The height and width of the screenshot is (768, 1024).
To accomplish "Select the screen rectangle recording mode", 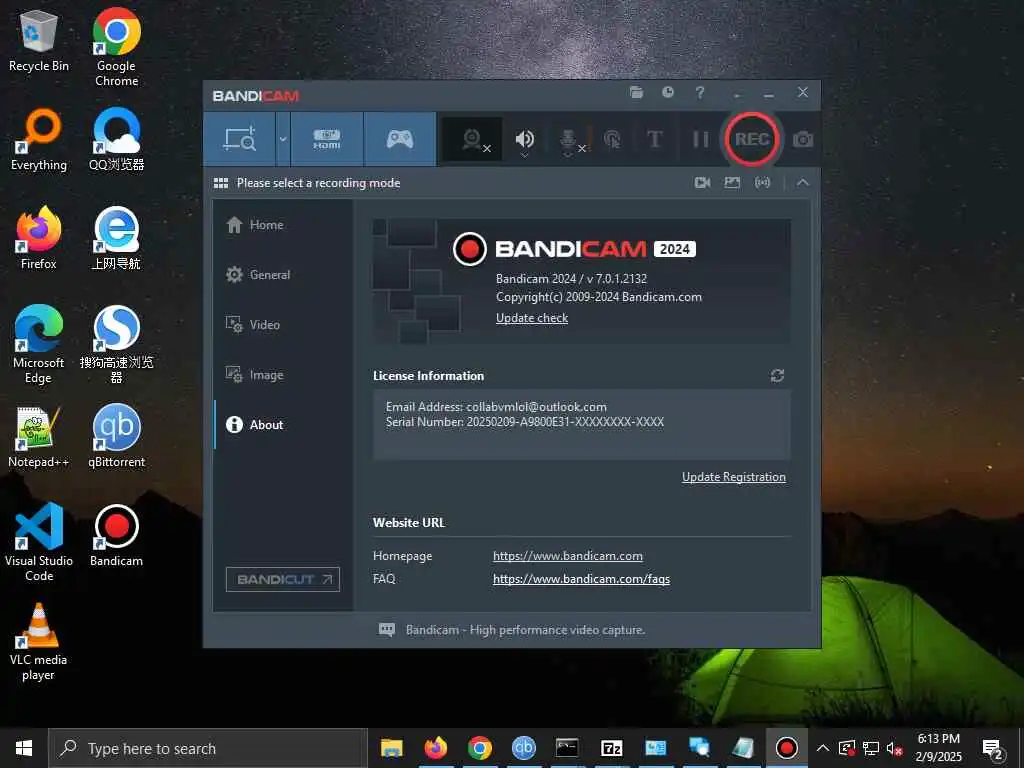I will click(x=240, y=139).
